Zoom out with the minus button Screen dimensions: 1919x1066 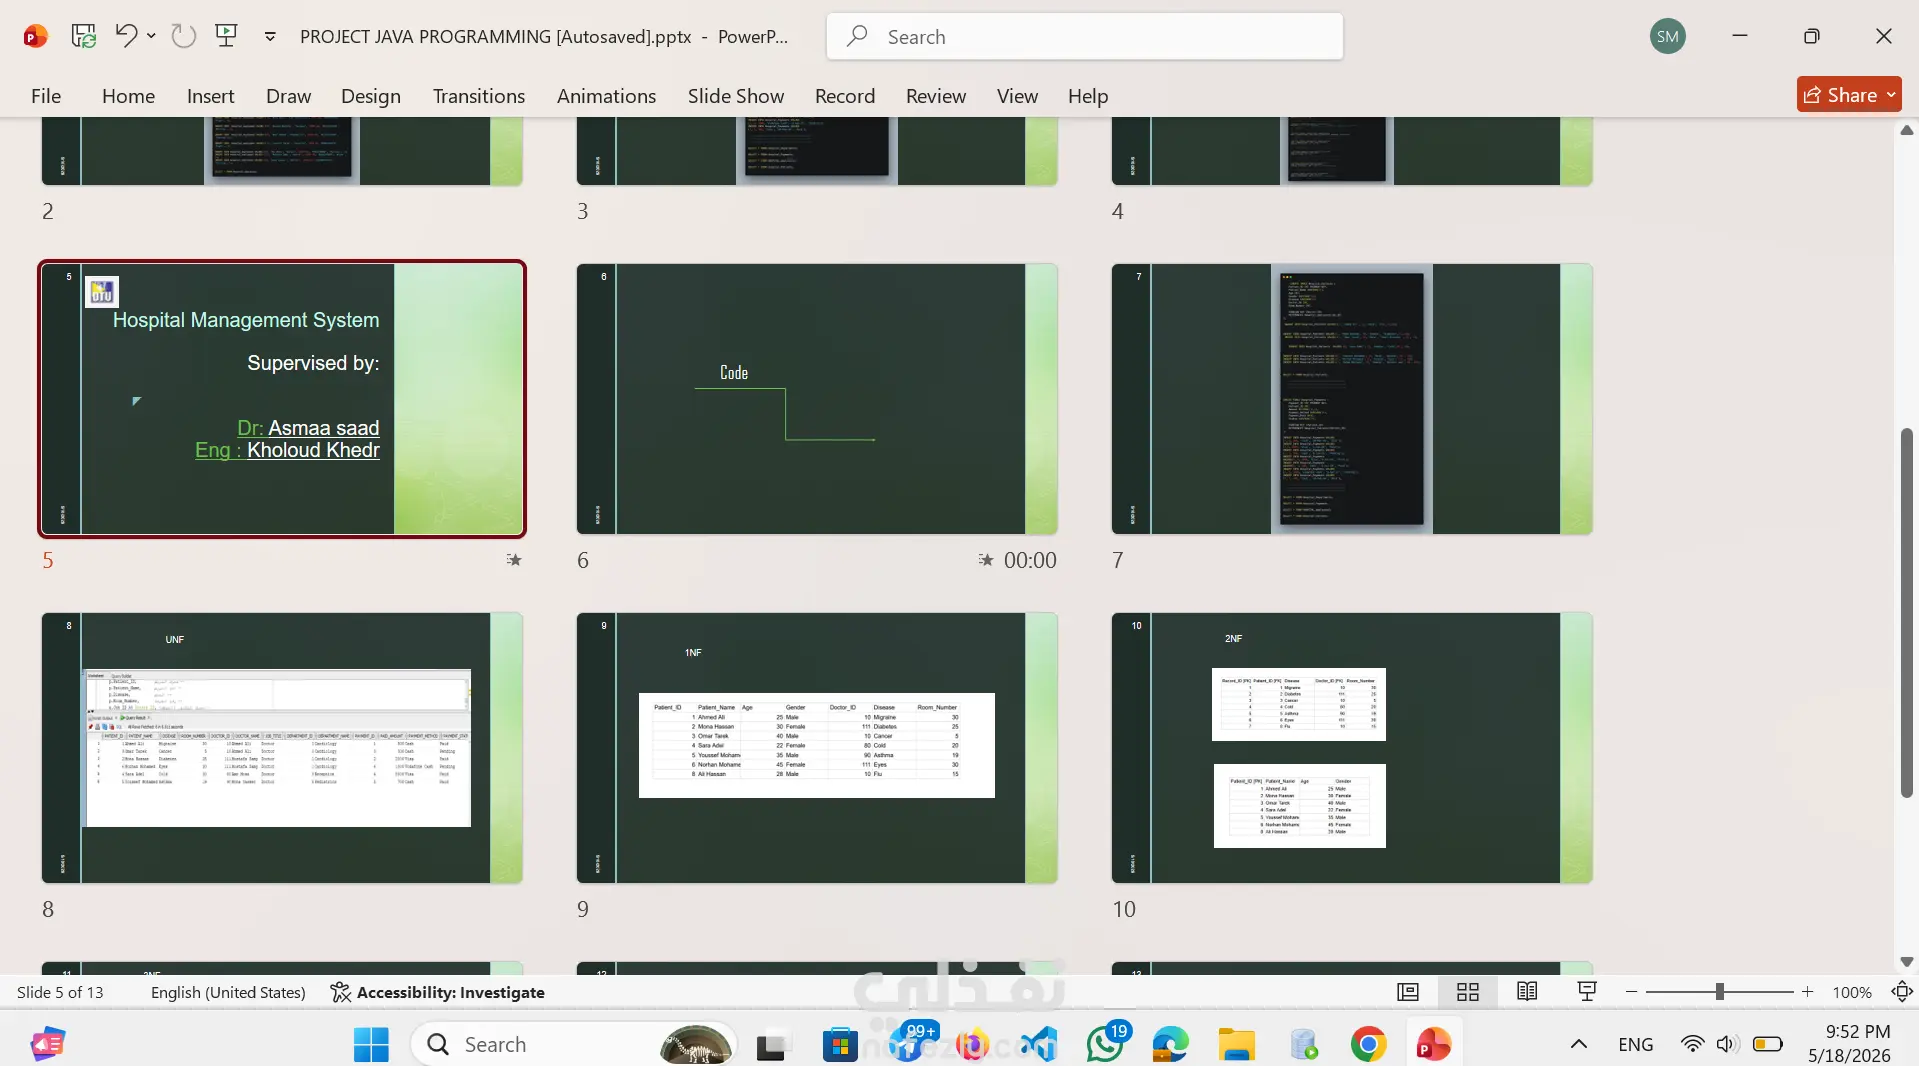click(1632, 992)
